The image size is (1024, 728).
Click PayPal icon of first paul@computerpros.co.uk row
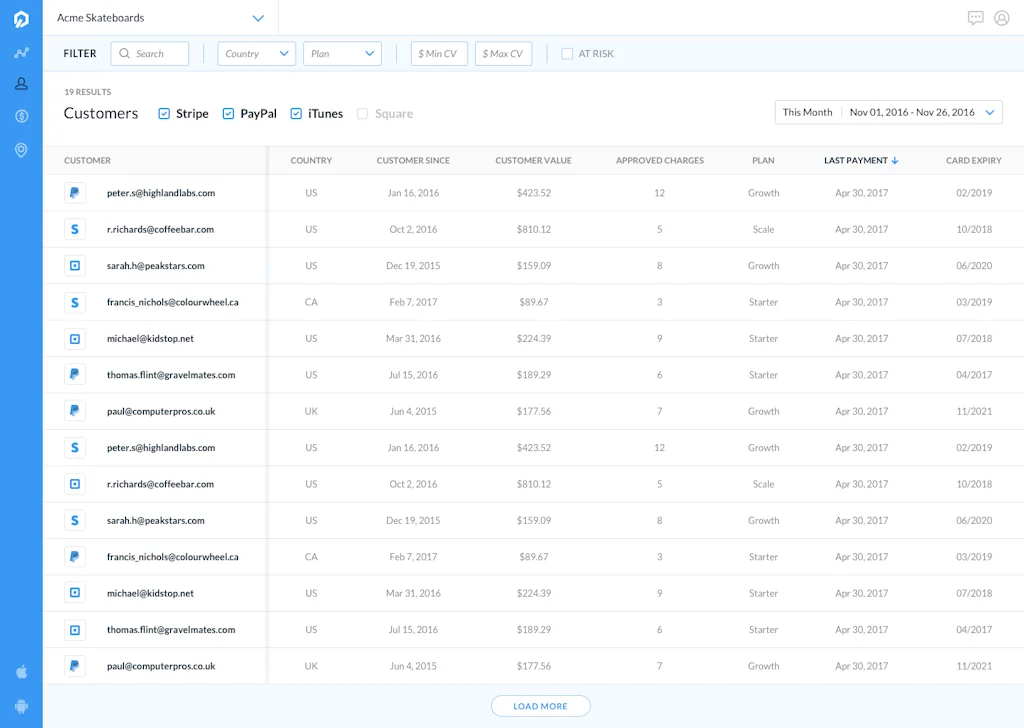tap(74, 411)
